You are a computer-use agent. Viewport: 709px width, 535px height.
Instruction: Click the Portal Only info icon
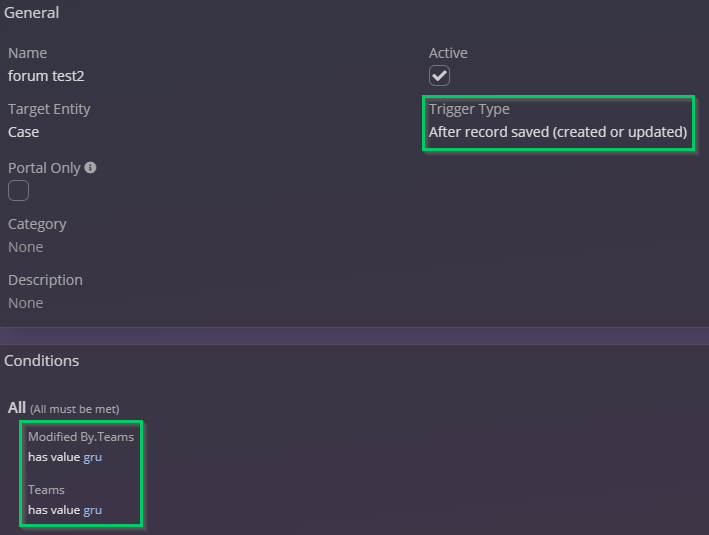click(x=91, y=168)
